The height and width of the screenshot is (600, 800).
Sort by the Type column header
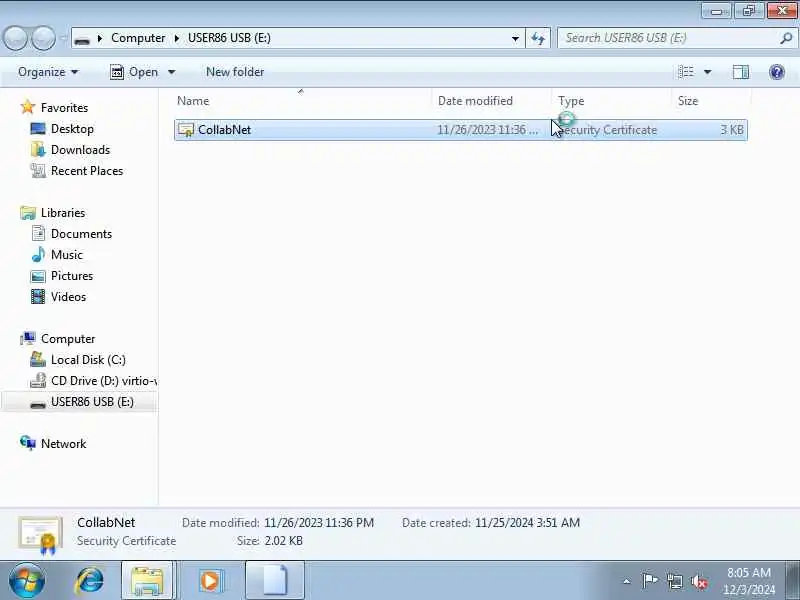click(611, 101)
